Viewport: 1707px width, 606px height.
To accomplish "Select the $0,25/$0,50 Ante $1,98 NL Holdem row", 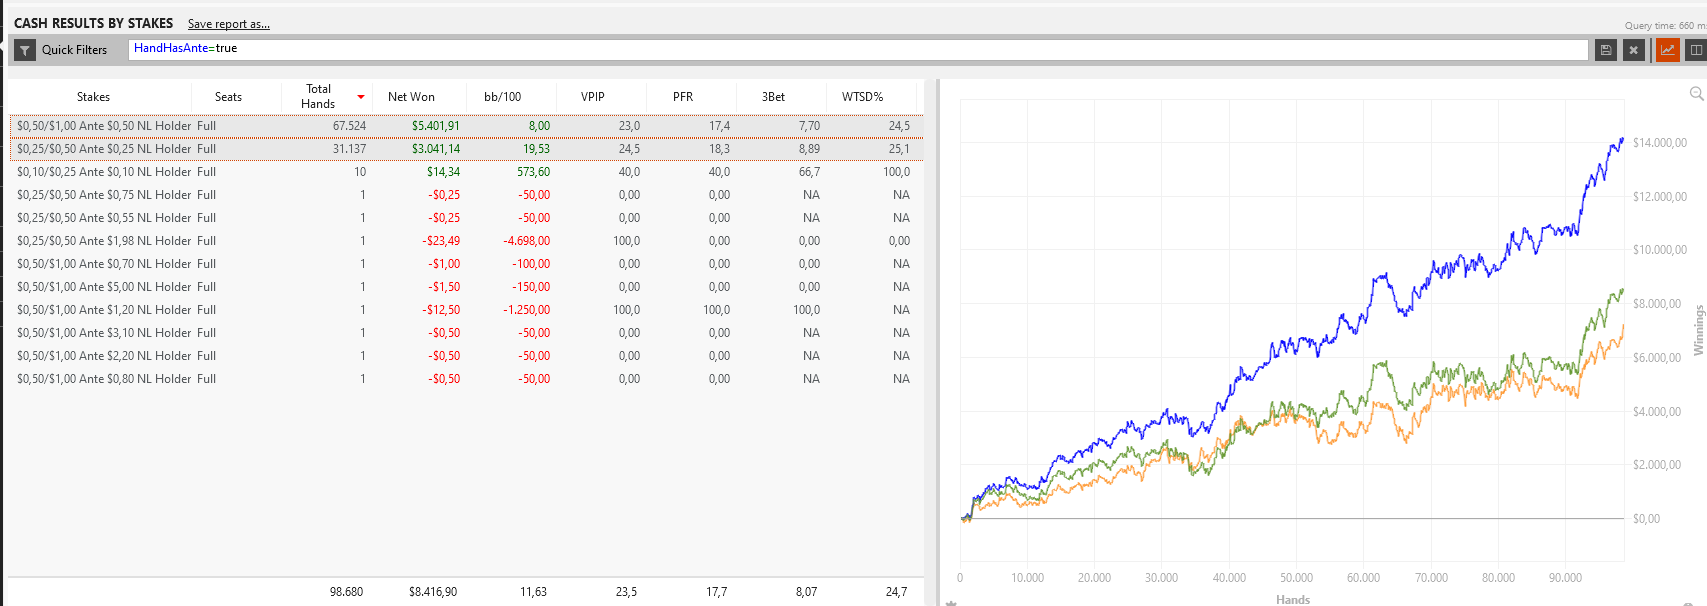I will (466, 241).
